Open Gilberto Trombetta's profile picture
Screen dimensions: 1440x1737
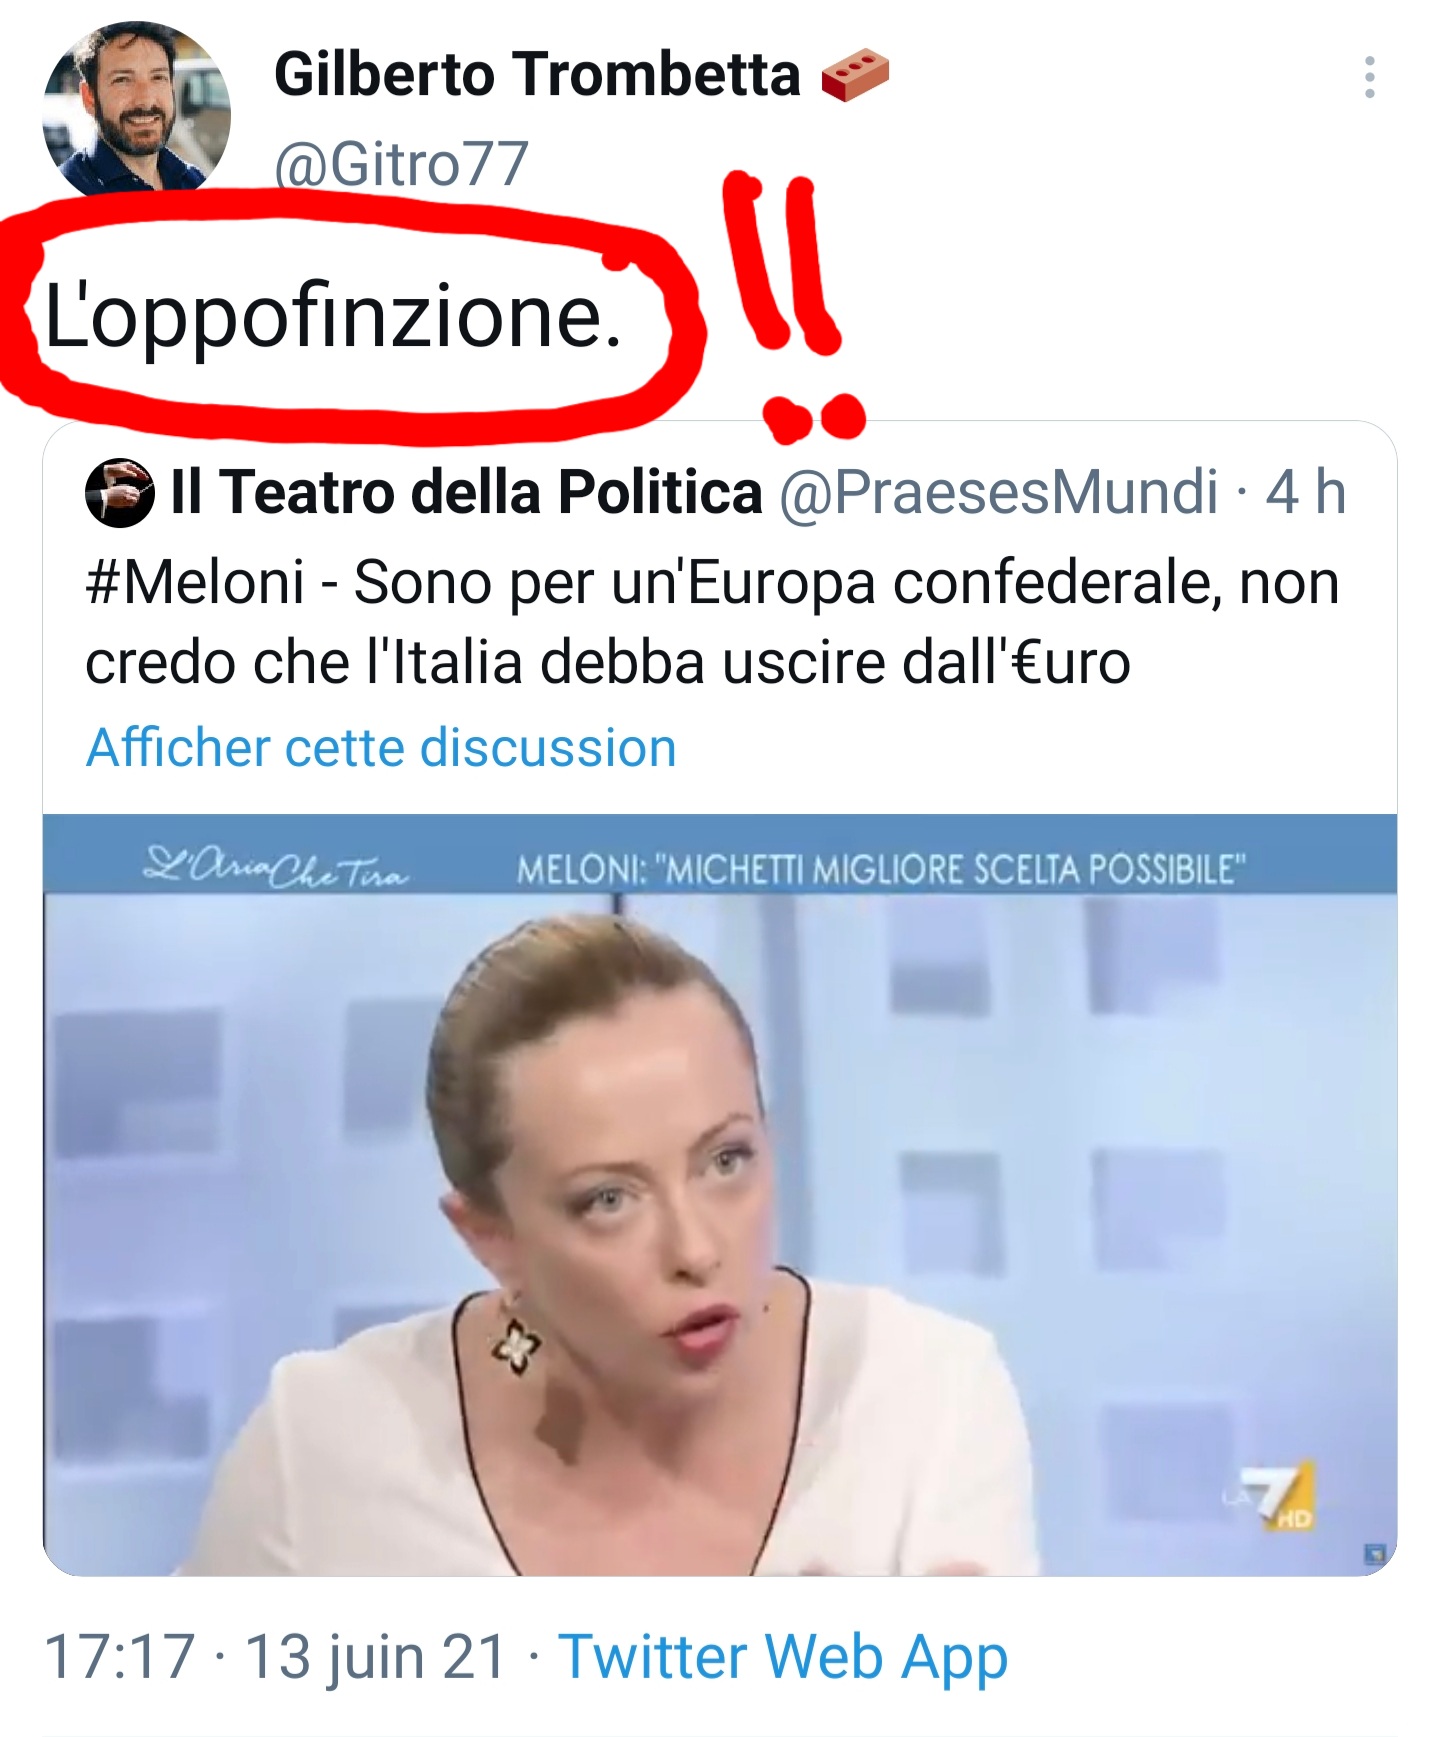[x=137, y=110]
